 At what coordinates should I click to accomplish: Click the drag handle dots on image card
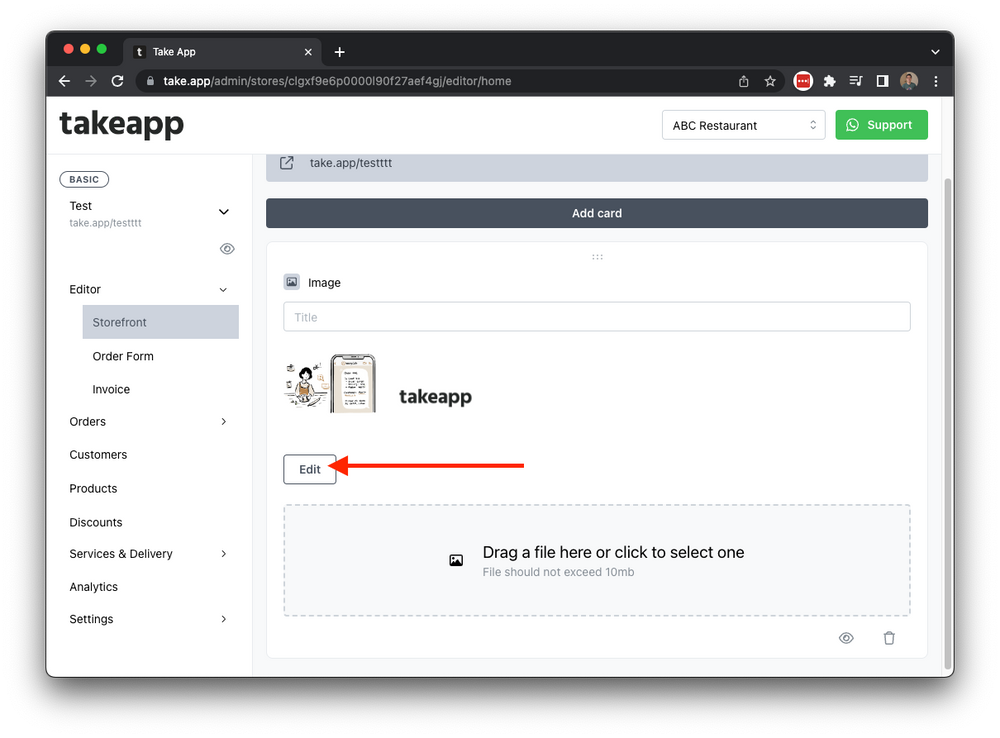click(x=597, y=257)
